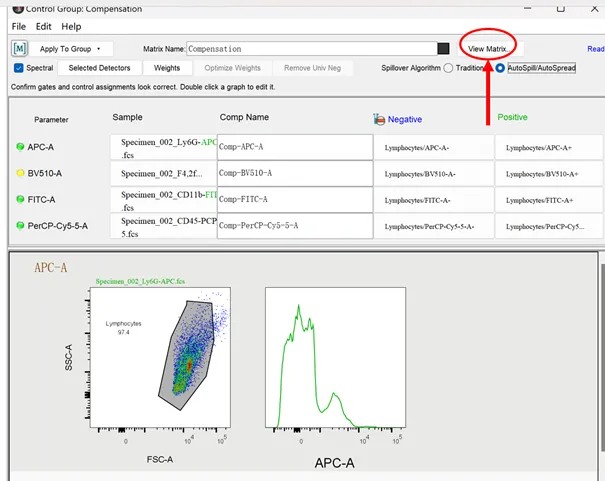Click the [M] matrix icon
Viewport: 605px width, 481px height.
coord(20,48)
